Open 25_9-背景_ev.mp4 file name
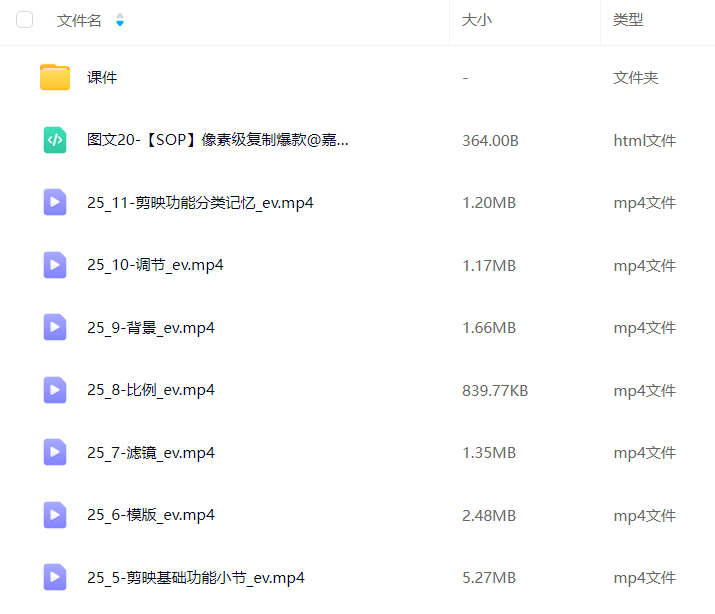Image resolution: width=715 pixels, height=614 pixels. click(x=150, y=328)
